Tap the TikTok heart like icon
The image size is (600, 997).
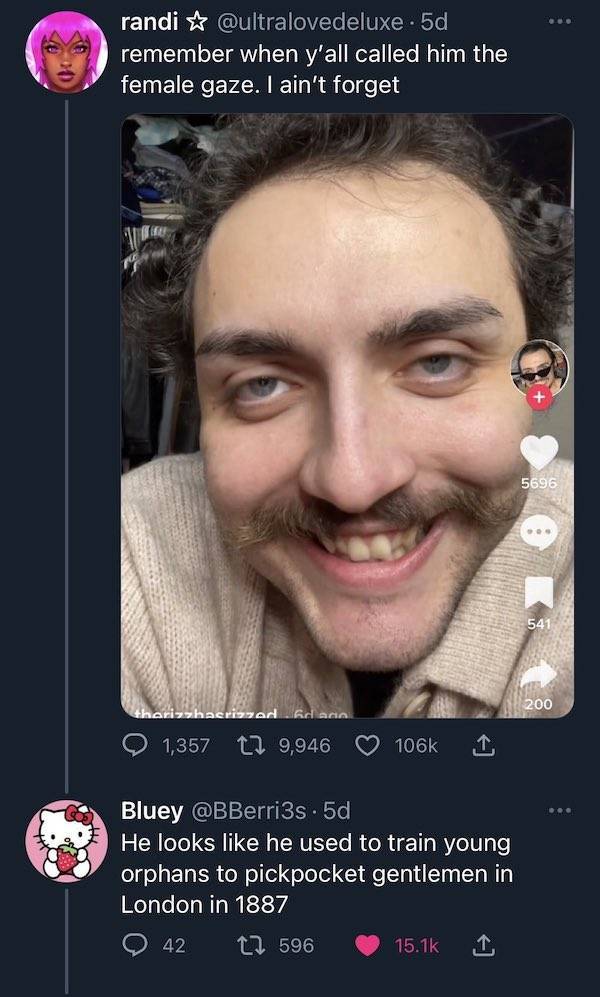click(540, 452)
